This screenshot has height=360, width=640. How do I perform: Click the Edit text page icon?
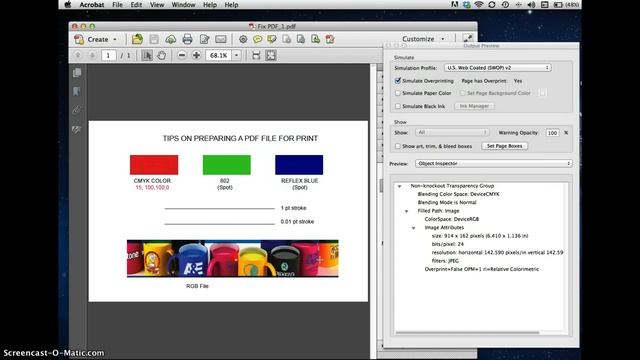pos(204,39)
